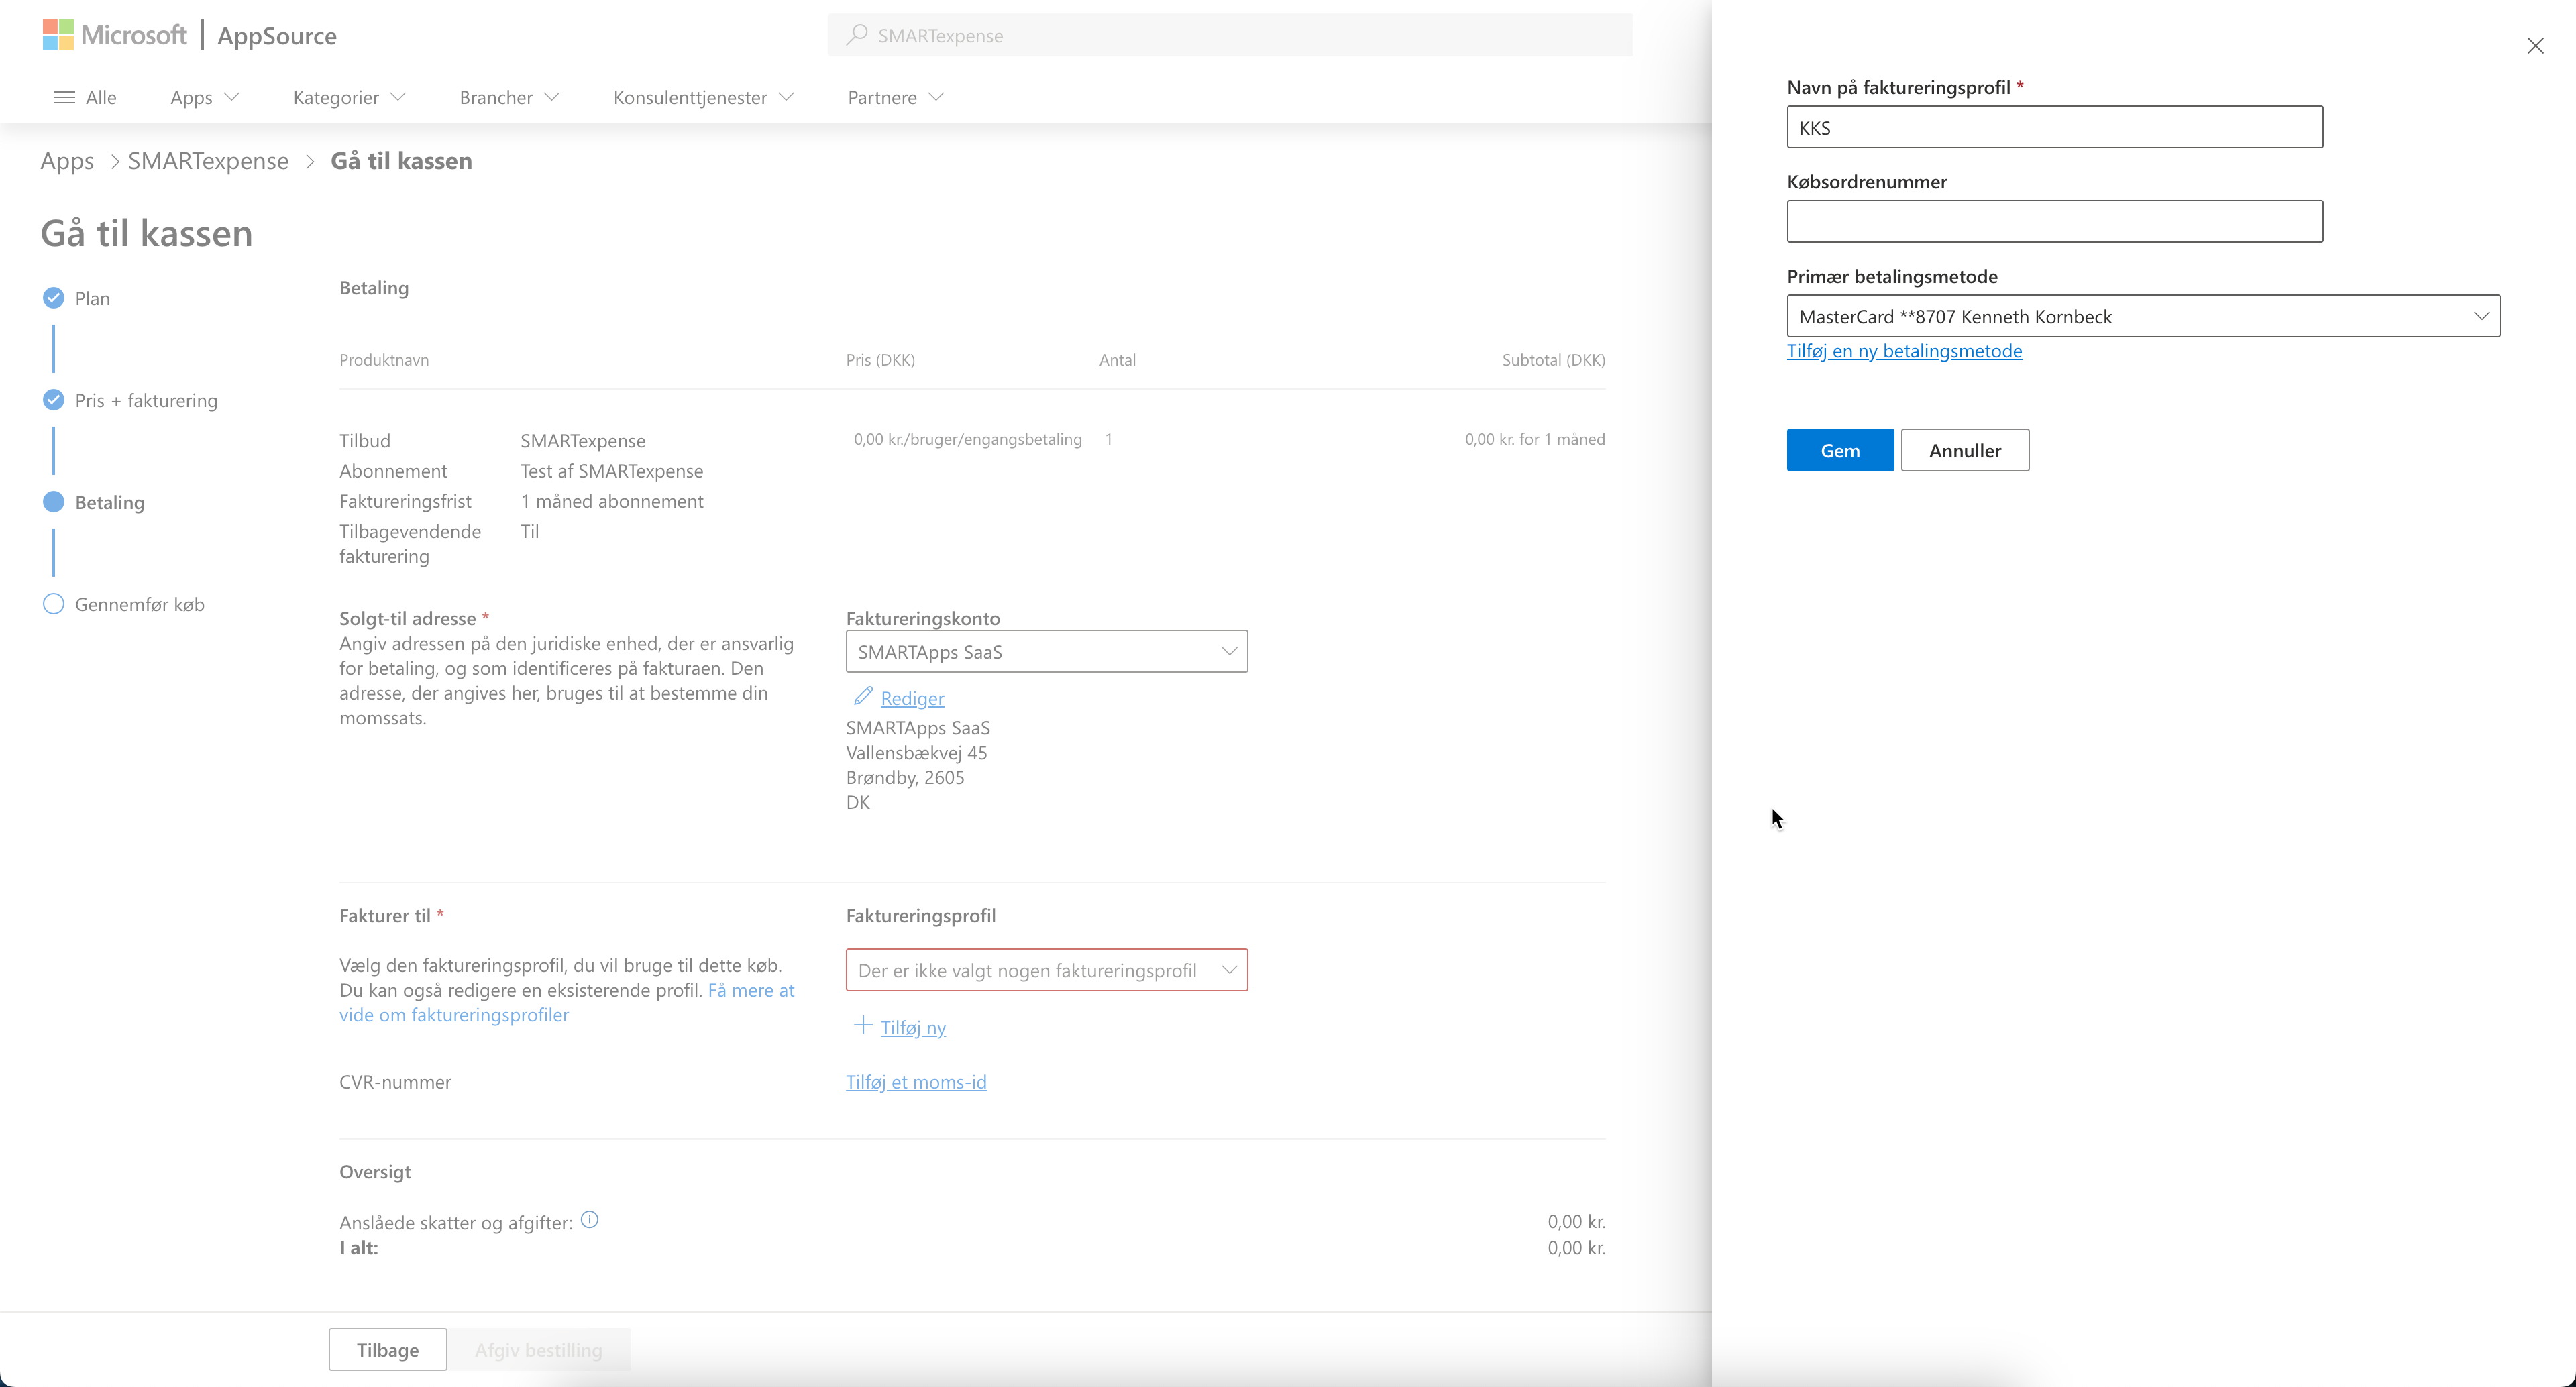Open the Konsulenttjenester menu
This screenshot has height=1387, width=2576.
[x=703, y=97]
